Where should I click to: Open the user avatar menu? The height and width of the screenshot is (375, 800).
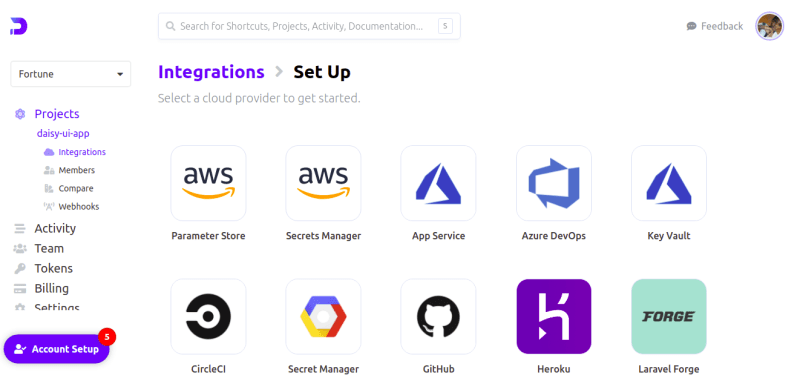click(769, 26)
